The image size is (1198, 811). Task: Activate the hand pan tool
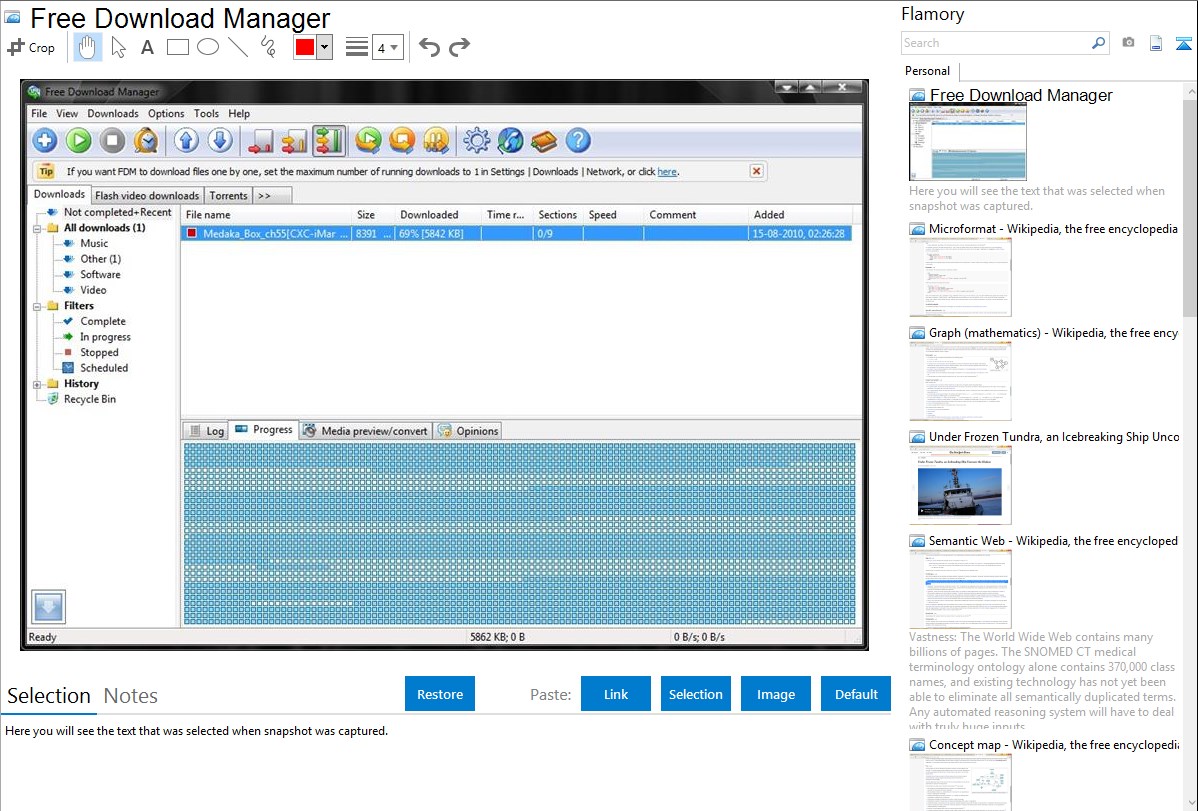87,47
